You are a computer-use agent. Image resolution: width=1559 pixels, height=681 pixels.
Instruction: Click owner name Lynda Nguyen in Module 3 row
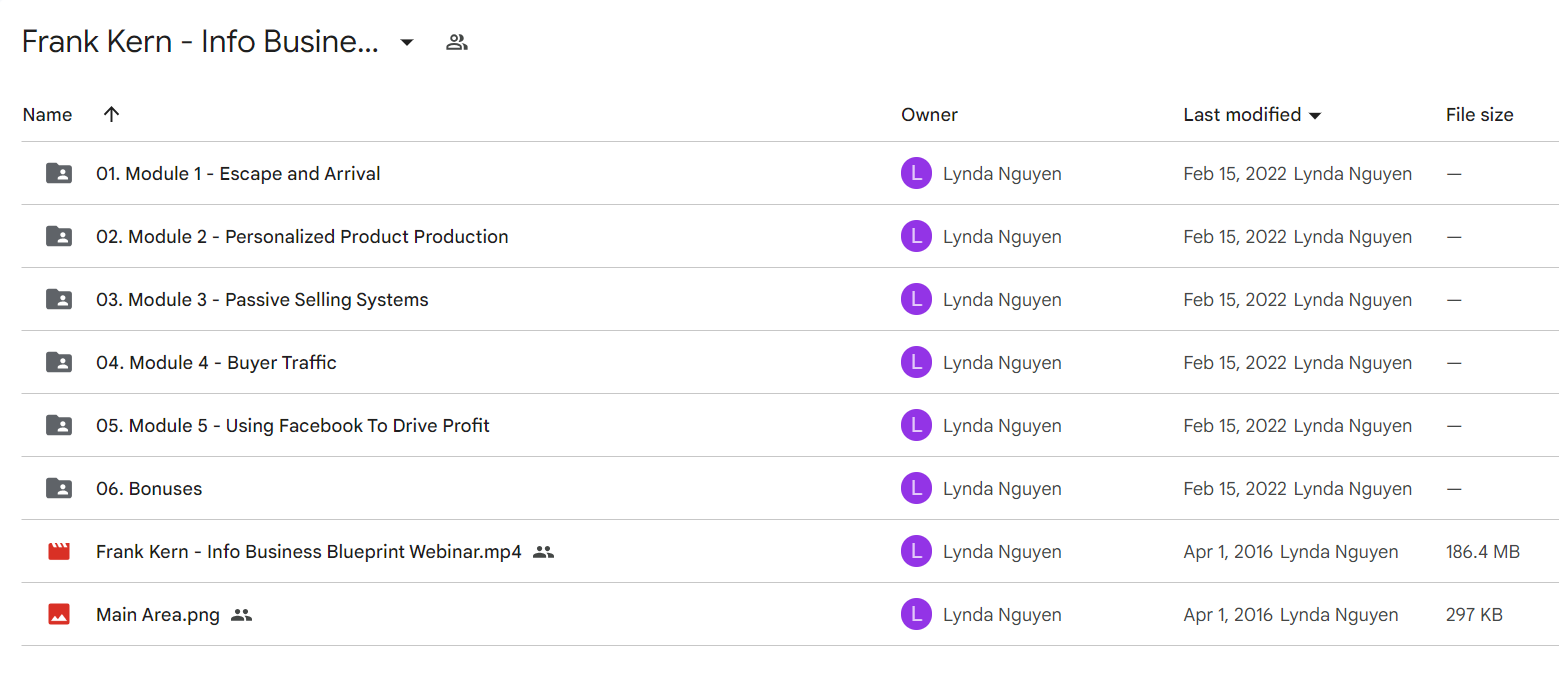click(1002, 300)
